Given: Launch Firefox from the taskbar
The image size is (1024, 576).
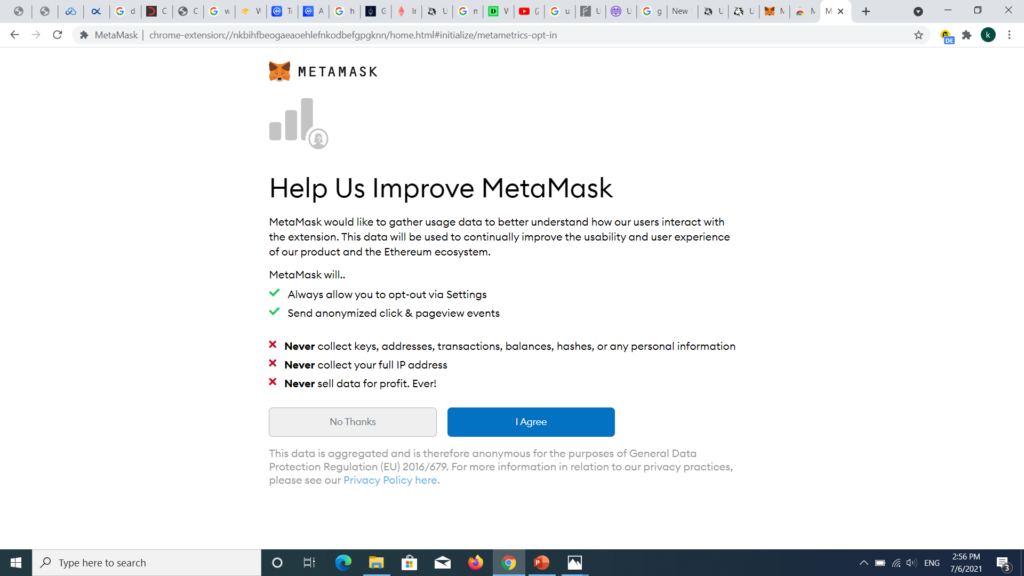Looking at the screenshot, I should click(x=475, y=562).
